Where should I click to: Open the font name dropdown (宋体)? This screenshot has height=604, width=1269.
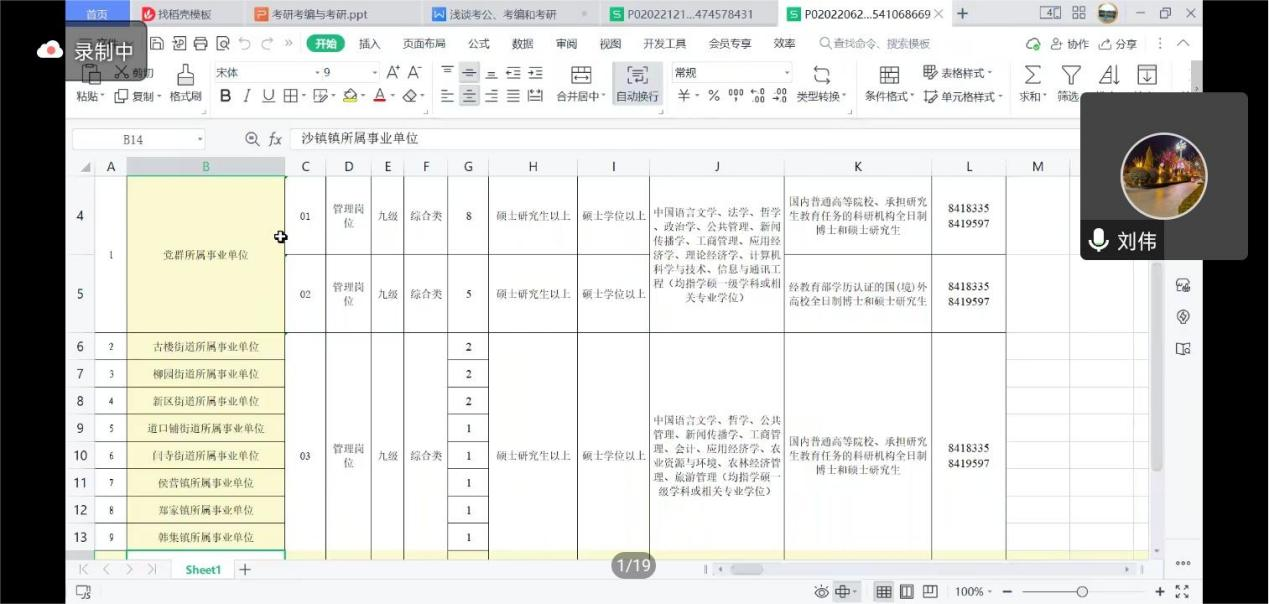pos(262,73)
